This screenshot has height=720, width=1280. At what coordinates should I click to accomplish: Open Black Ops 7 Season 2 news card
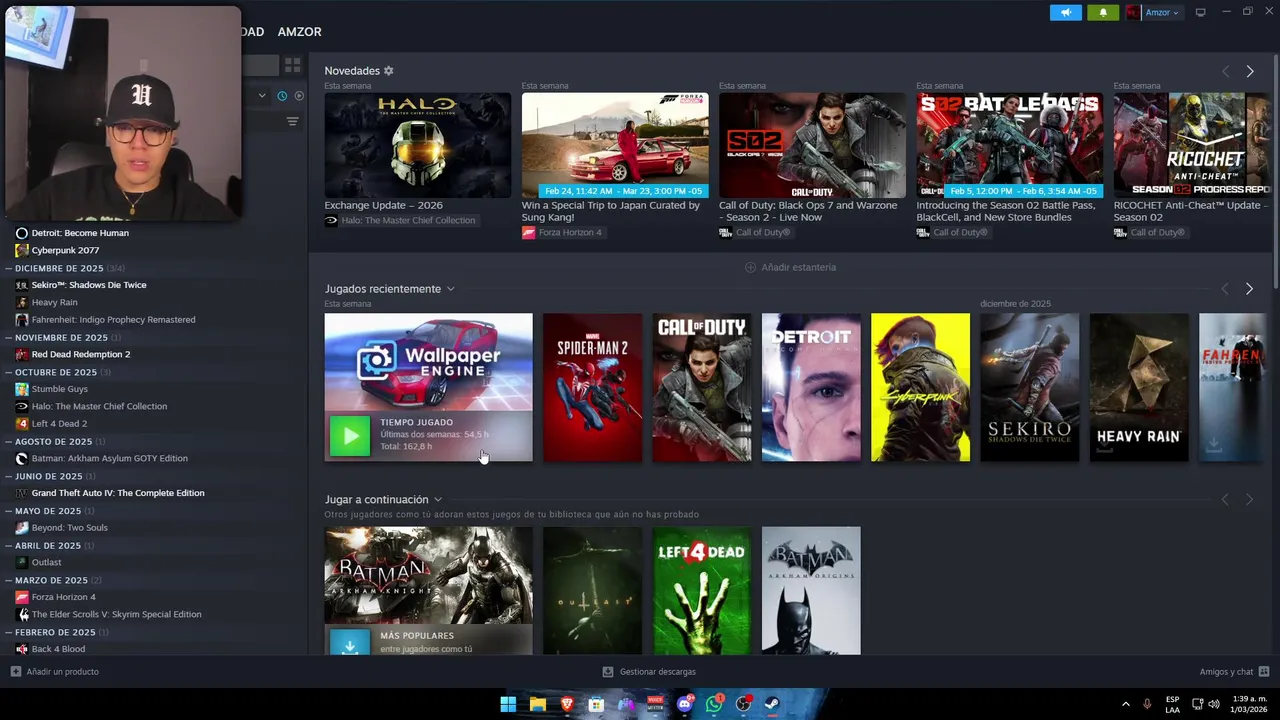pos(812,145)
